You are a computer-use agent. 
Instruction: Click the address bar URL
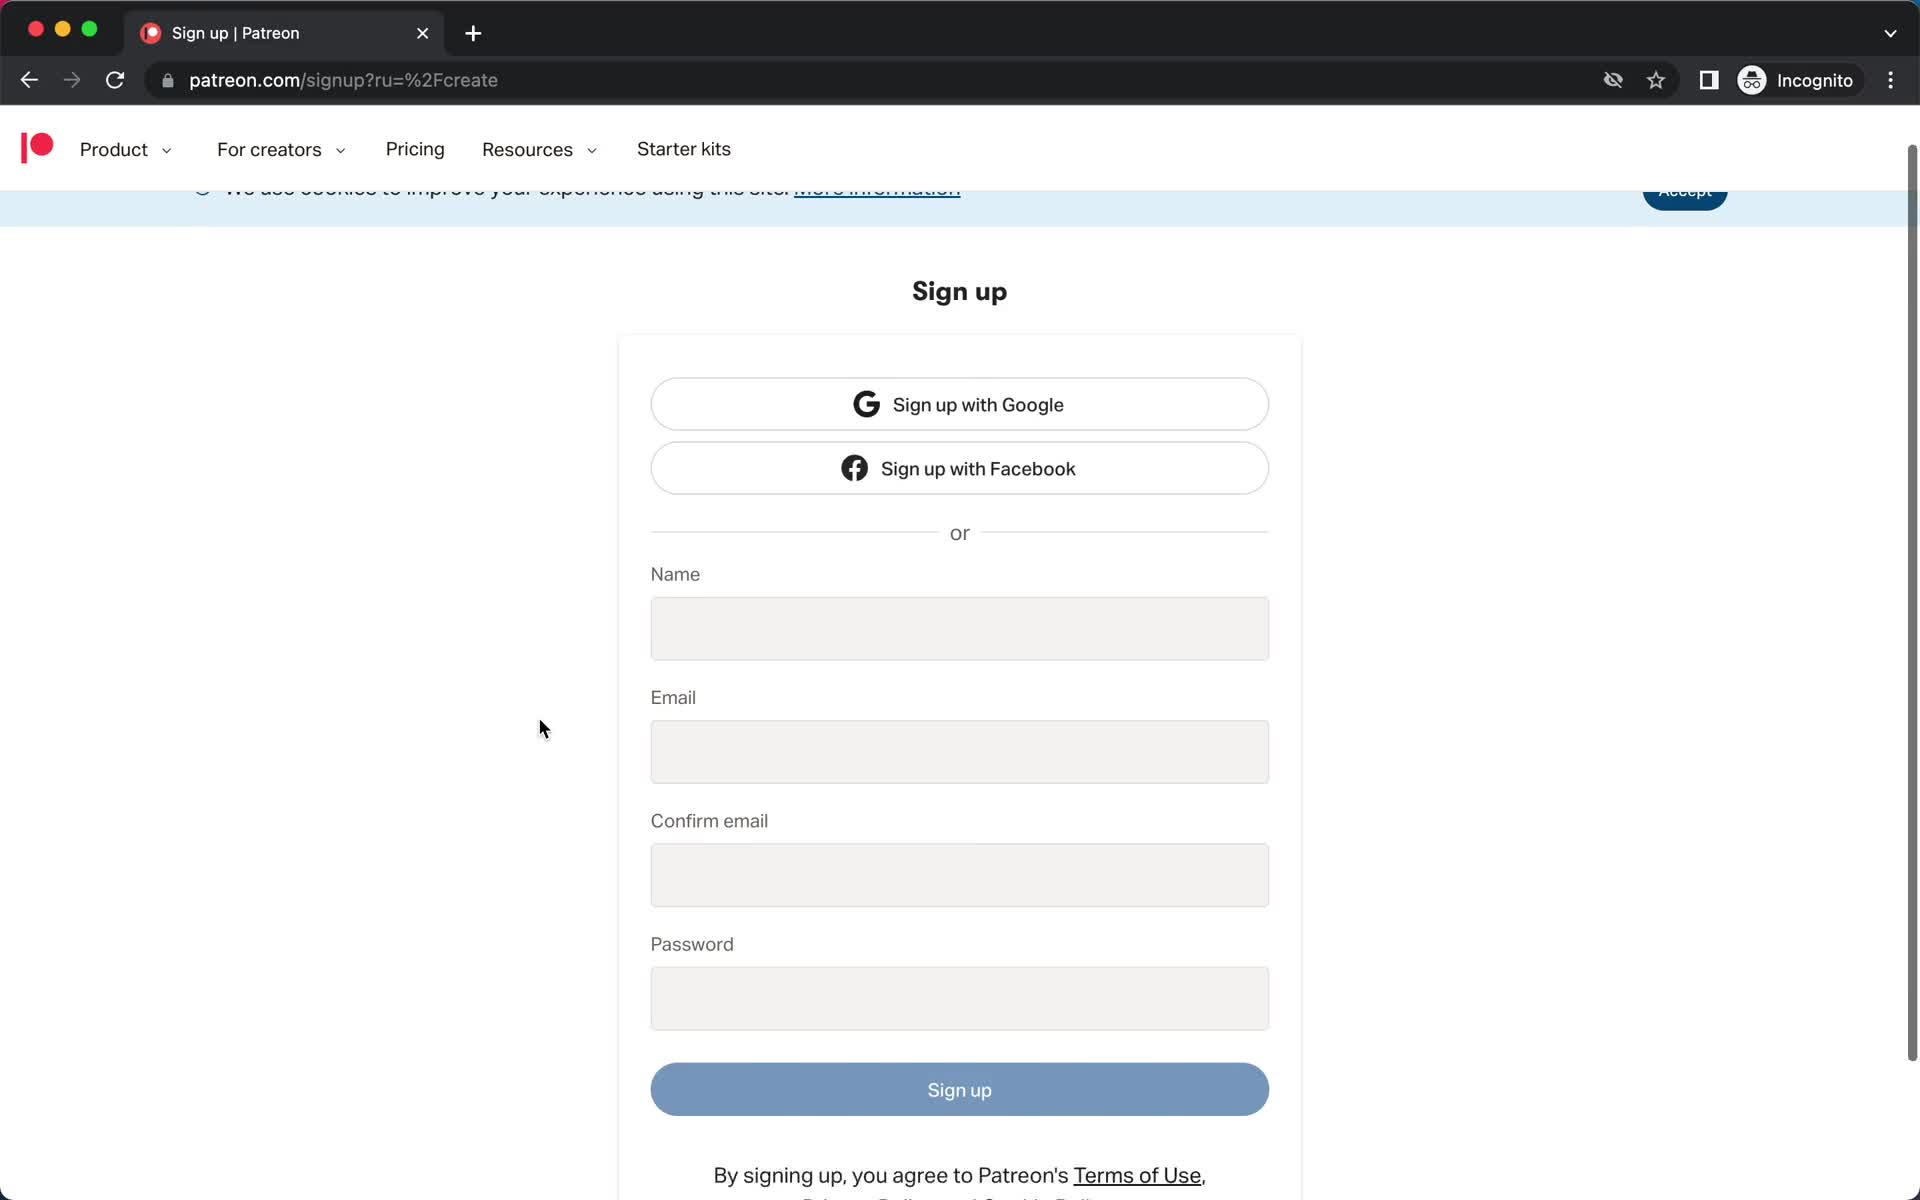click(x=343, y=80)
